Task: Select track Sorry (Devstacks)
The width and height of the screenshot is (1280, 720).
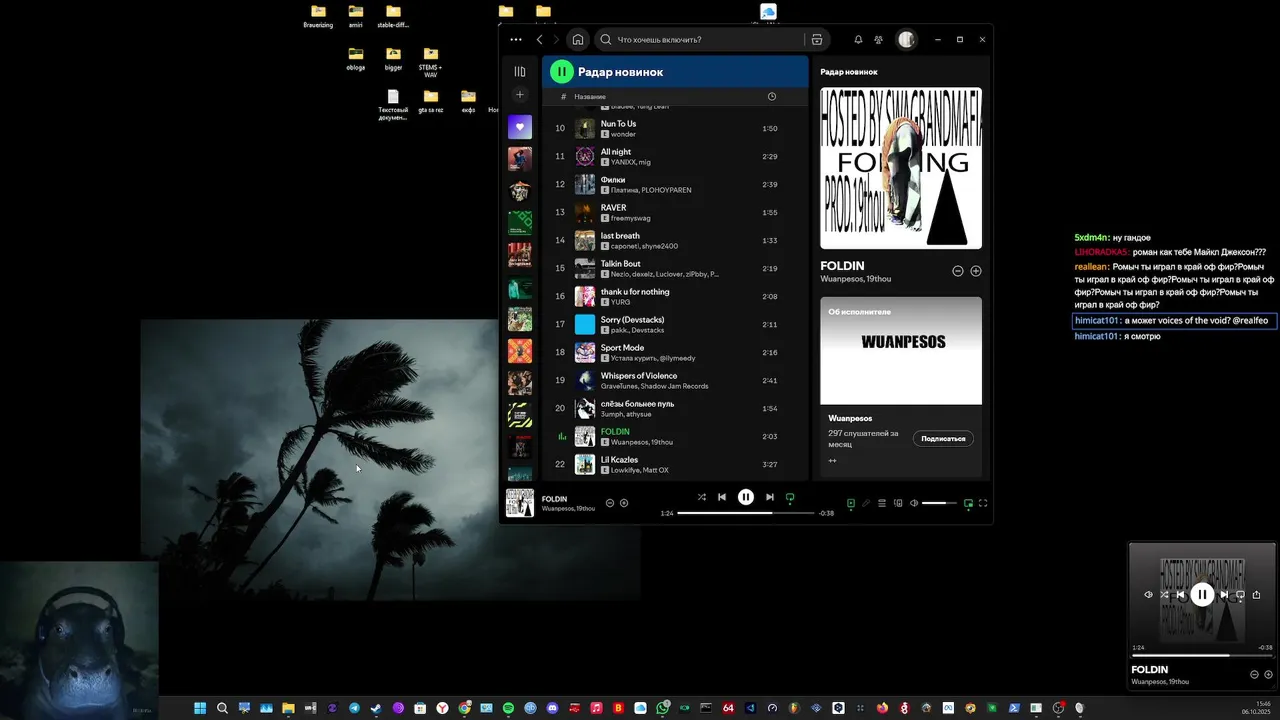Action: pyautogui.click(x=675, y=324)
